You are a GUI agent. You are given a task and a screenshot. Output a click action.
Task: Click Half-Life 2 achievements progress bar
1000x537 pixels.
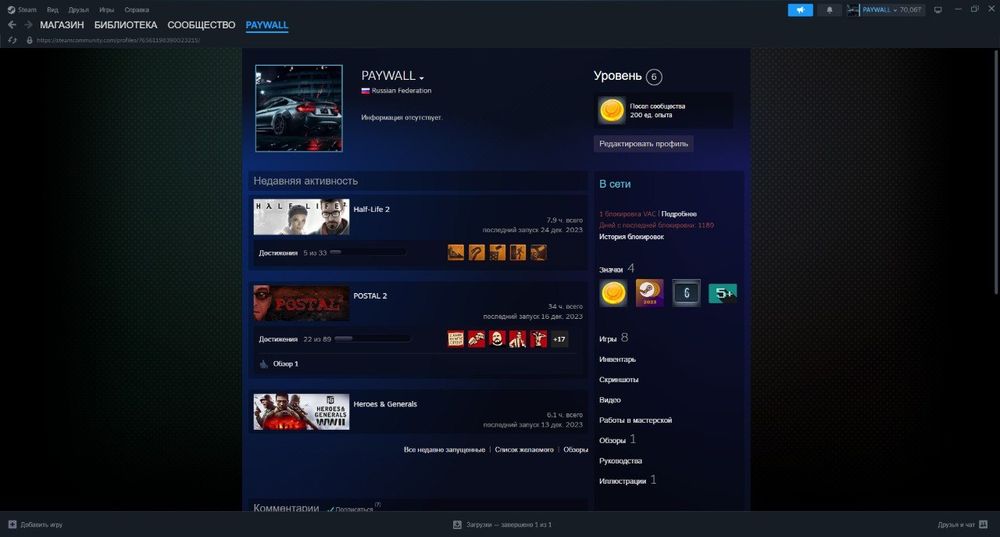tap(368, 253)
